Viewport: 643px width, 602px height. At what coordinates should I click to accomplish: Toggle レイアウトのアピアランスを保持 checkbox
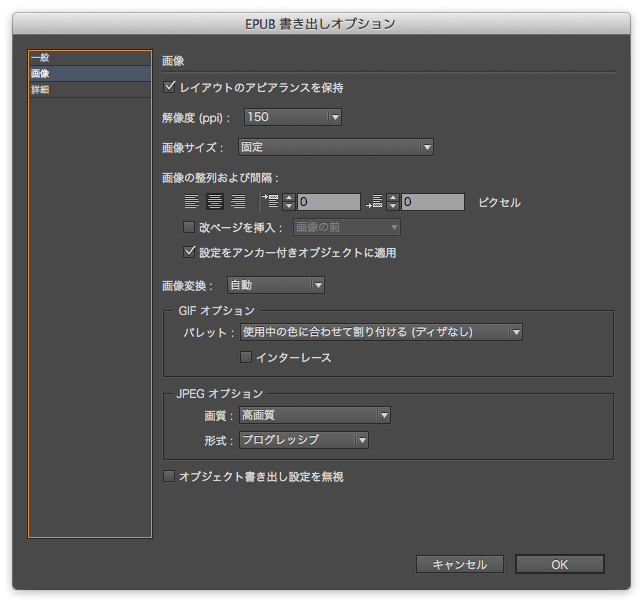click(169, 87)
